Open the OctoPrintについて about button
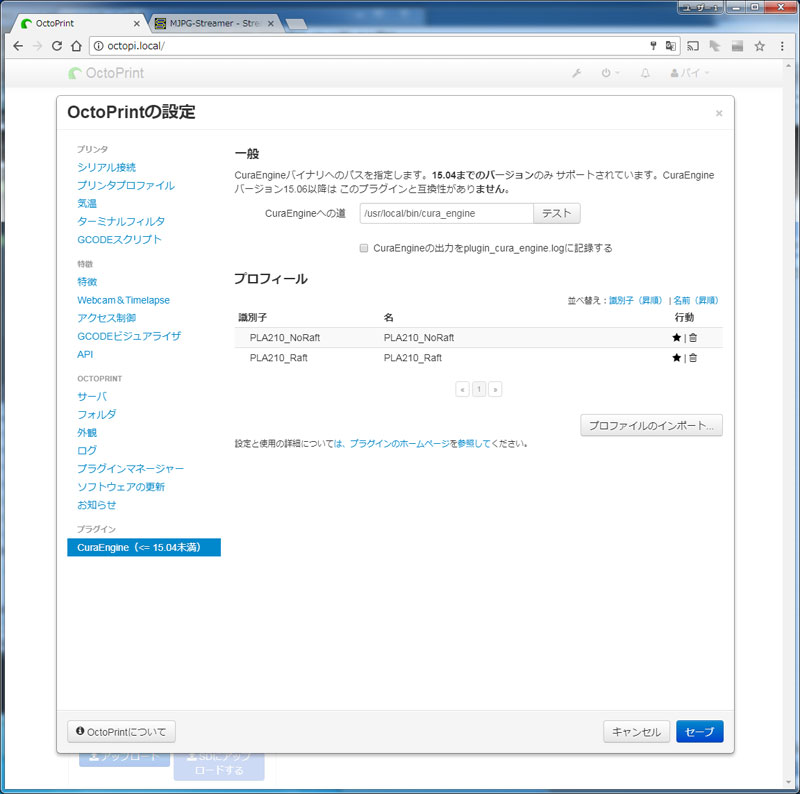Screen dimensions: 800x794 [x=121, y=732]
